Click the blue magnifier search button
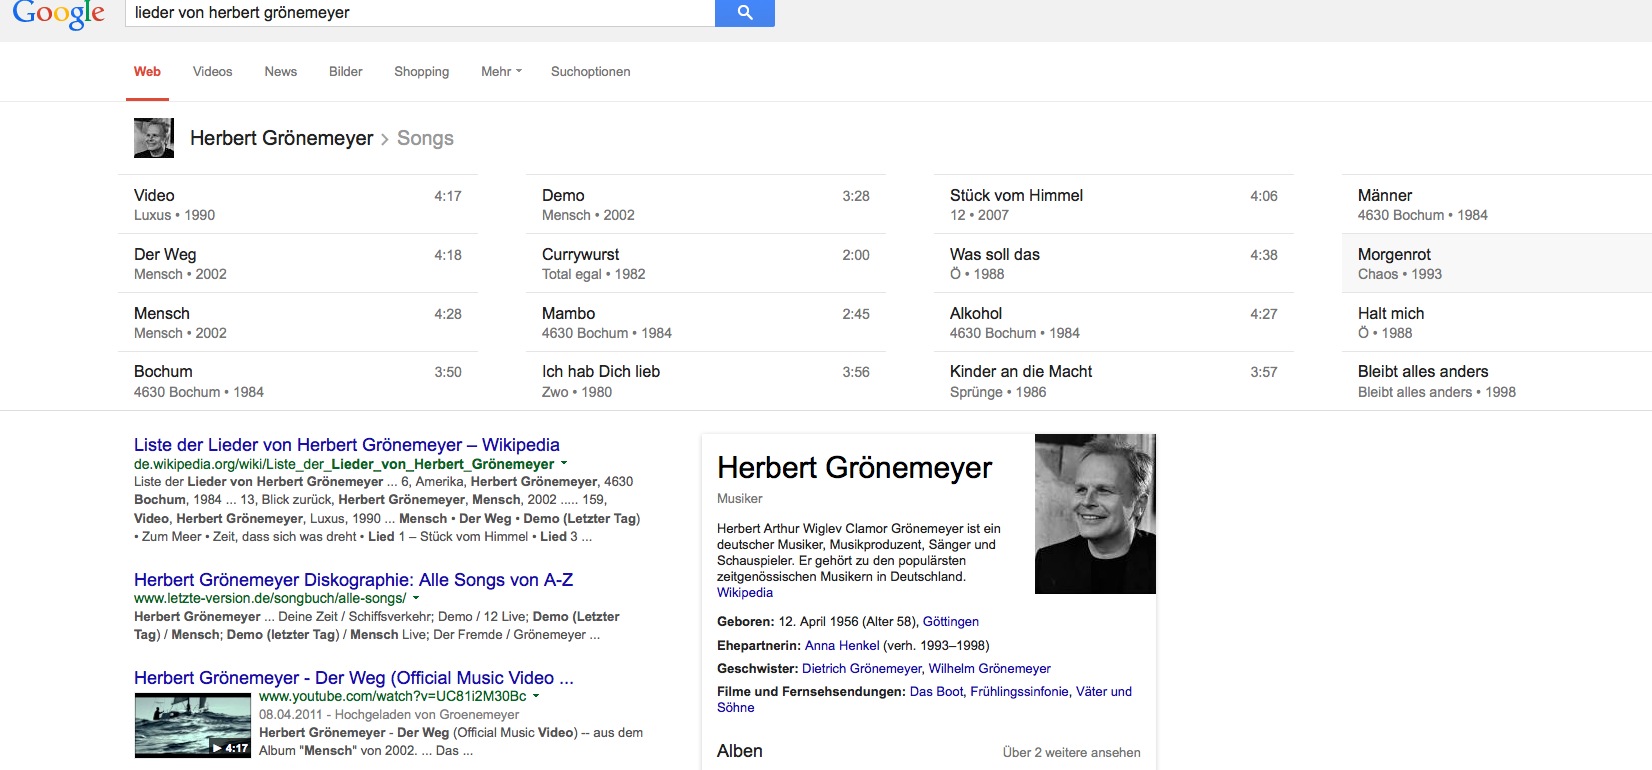This screenshot has height=770, width=1652. 744,13
